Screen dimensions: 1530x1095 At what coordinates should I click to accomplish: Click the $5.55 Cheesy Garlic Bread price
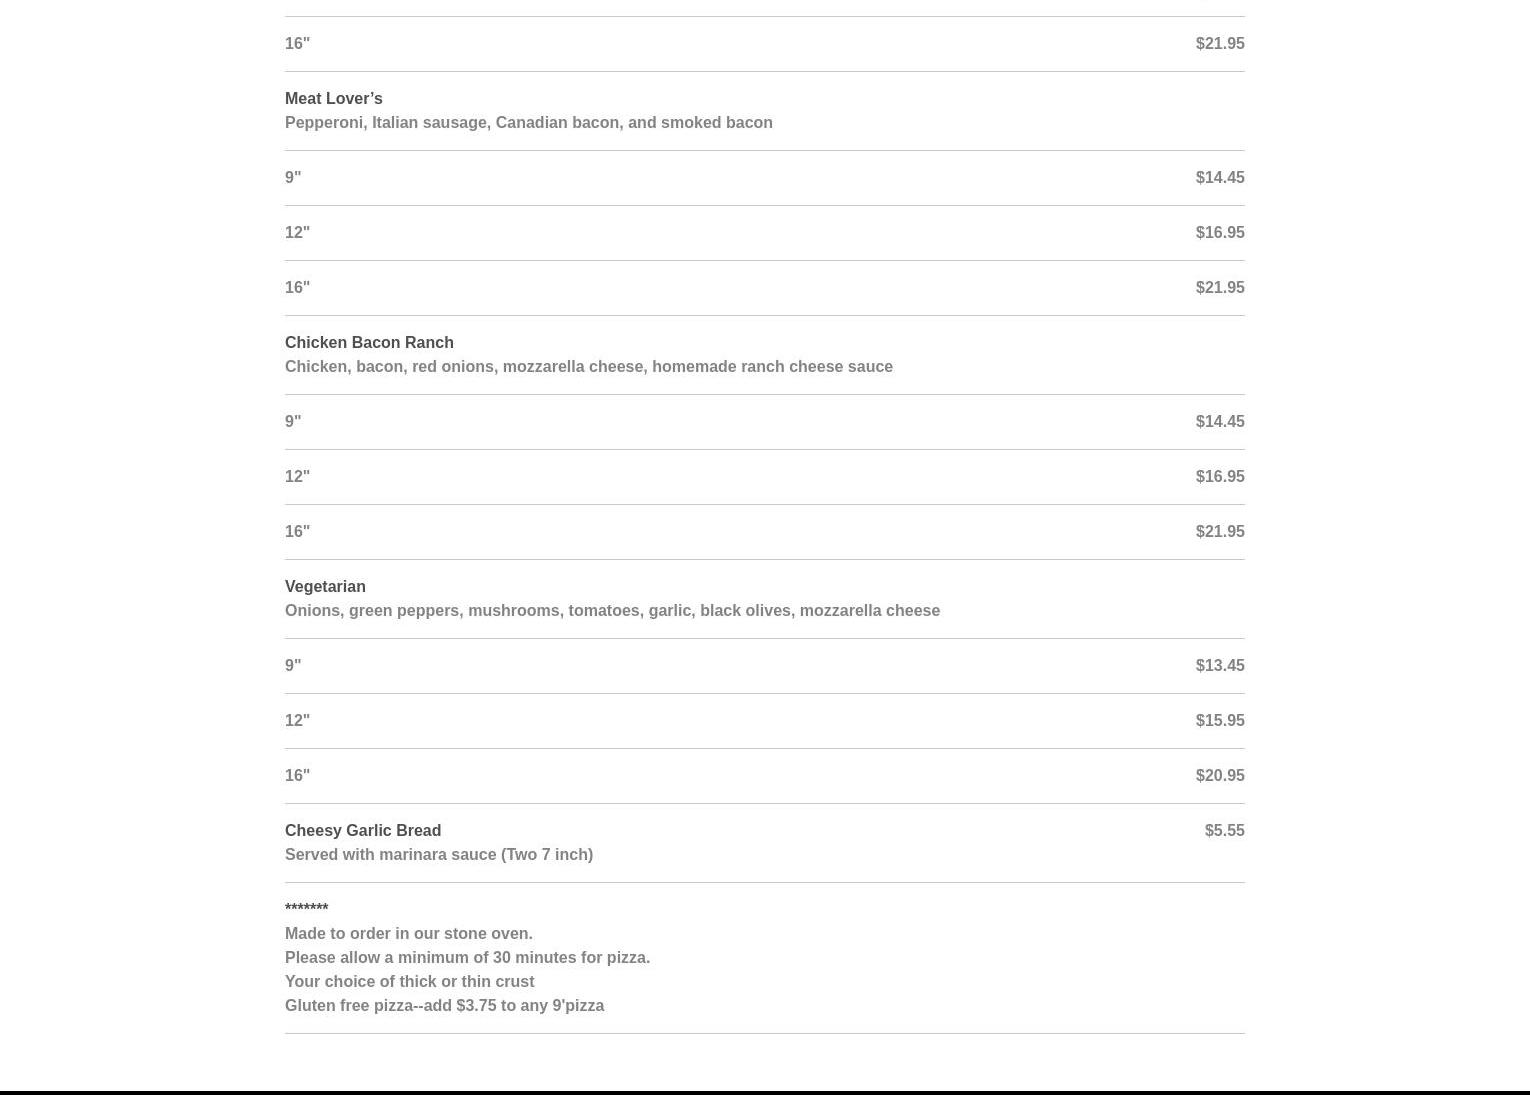pos(1224,830)
